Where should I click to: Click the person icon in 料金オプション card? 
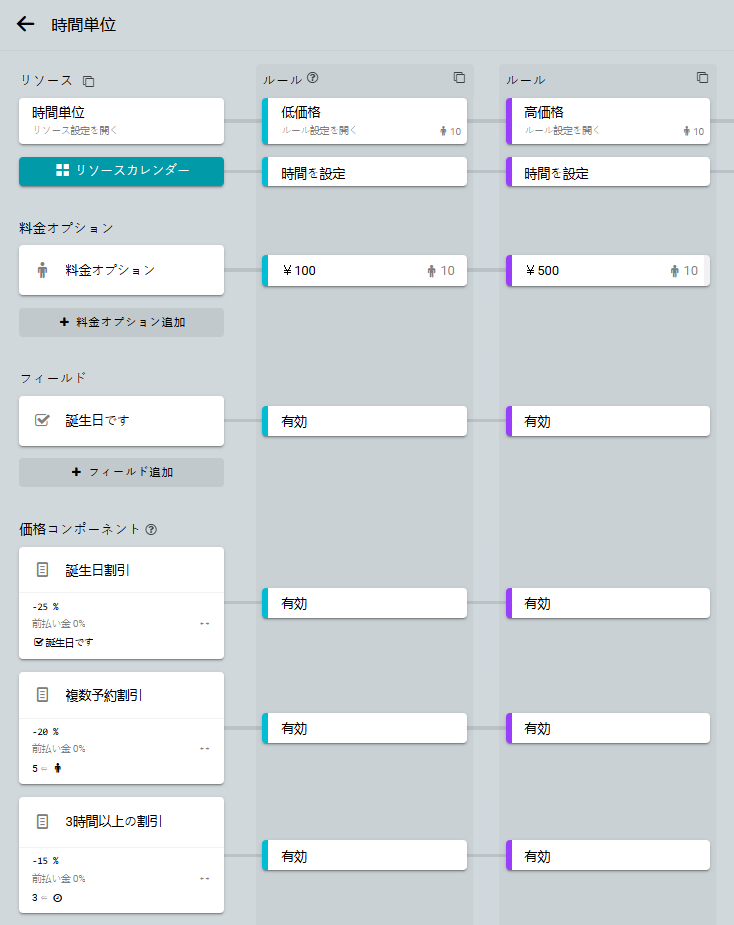[x=42, y=270]
